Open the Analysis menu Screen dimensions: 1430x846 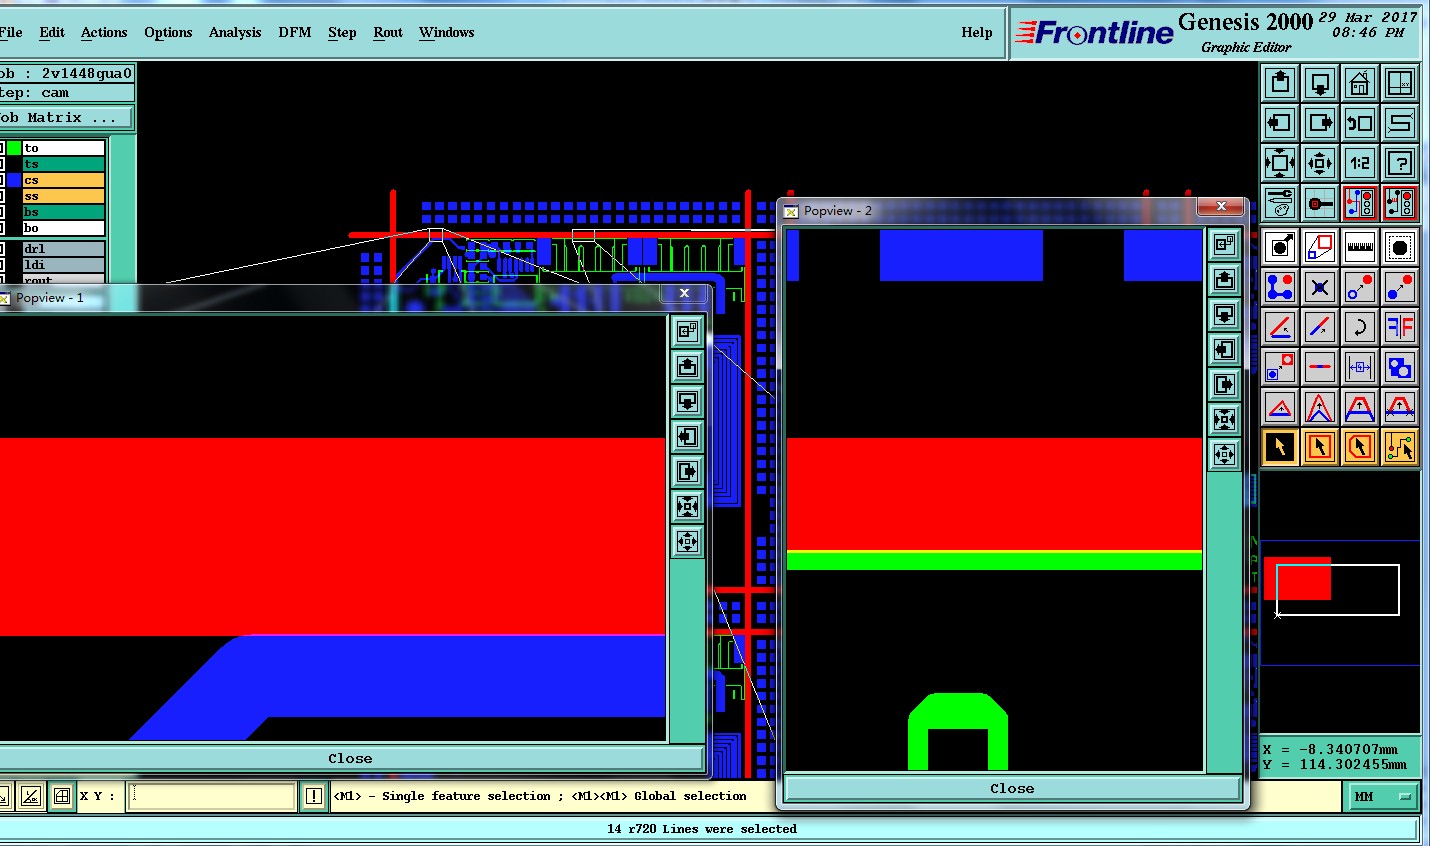pyautogui.click(x=235, y=32)
